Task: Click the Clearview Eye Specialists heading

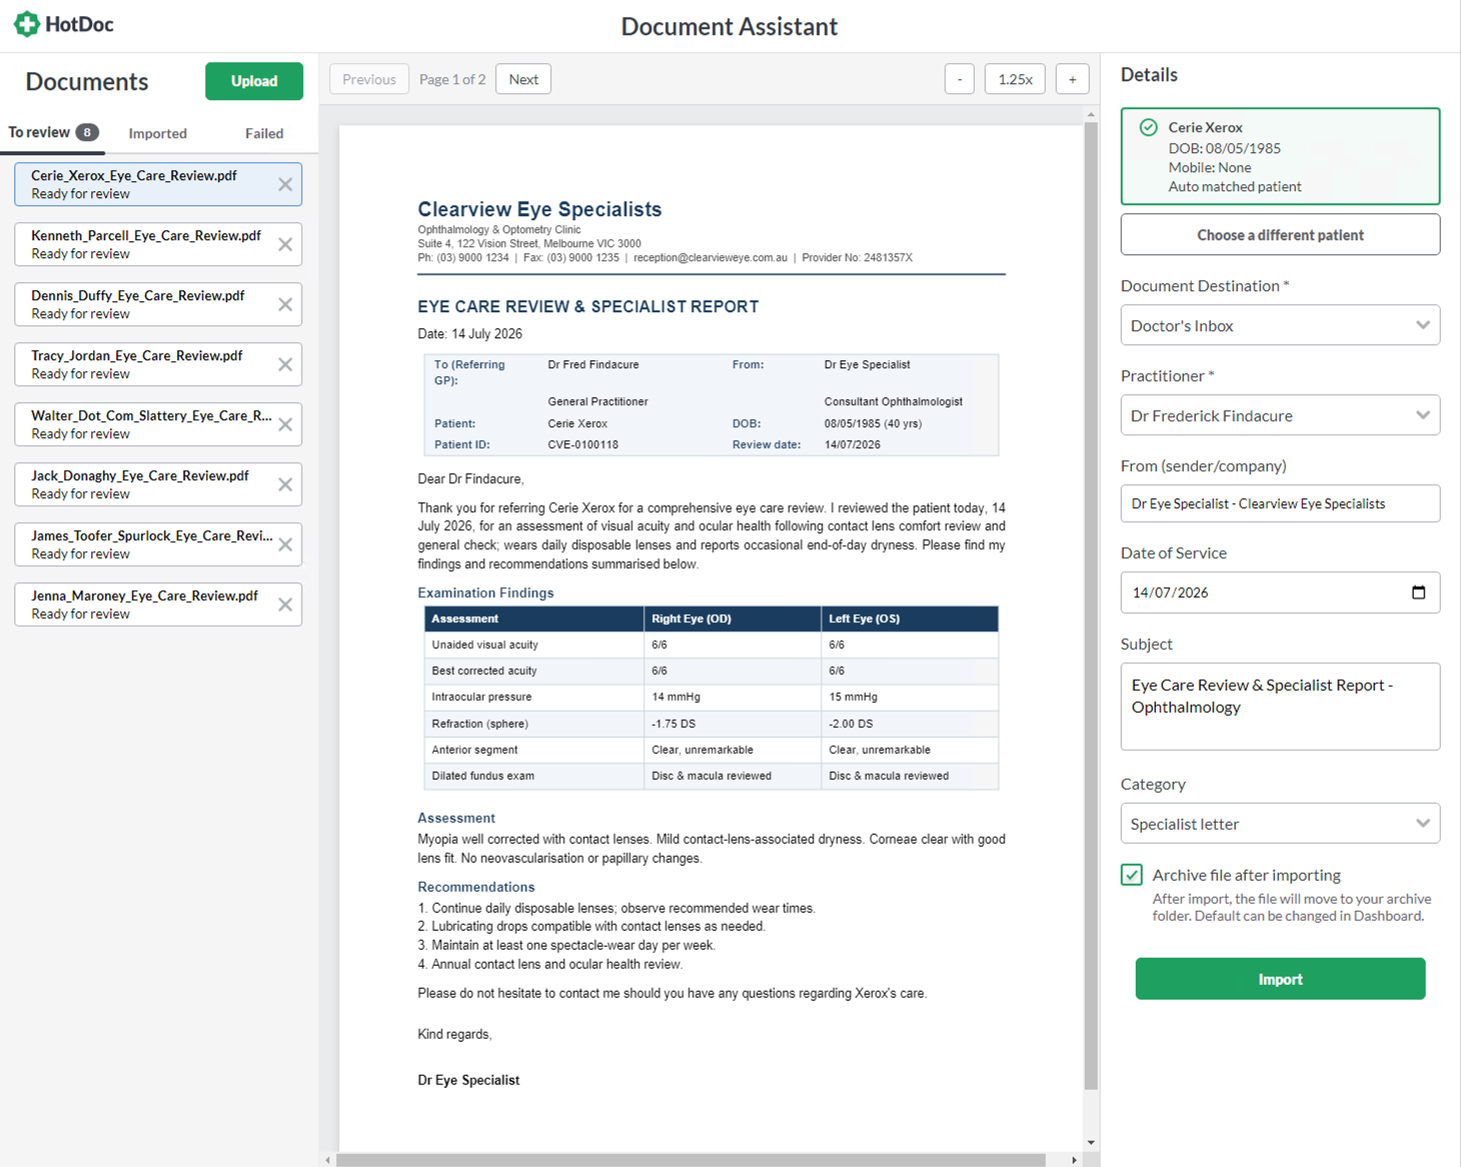Action: (539, 209)
